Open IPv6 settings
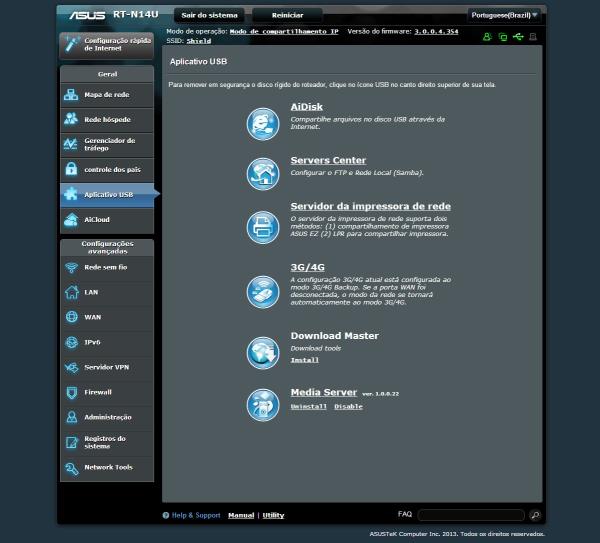Screen dimensions: 600x543 click(x=107, y=342)
